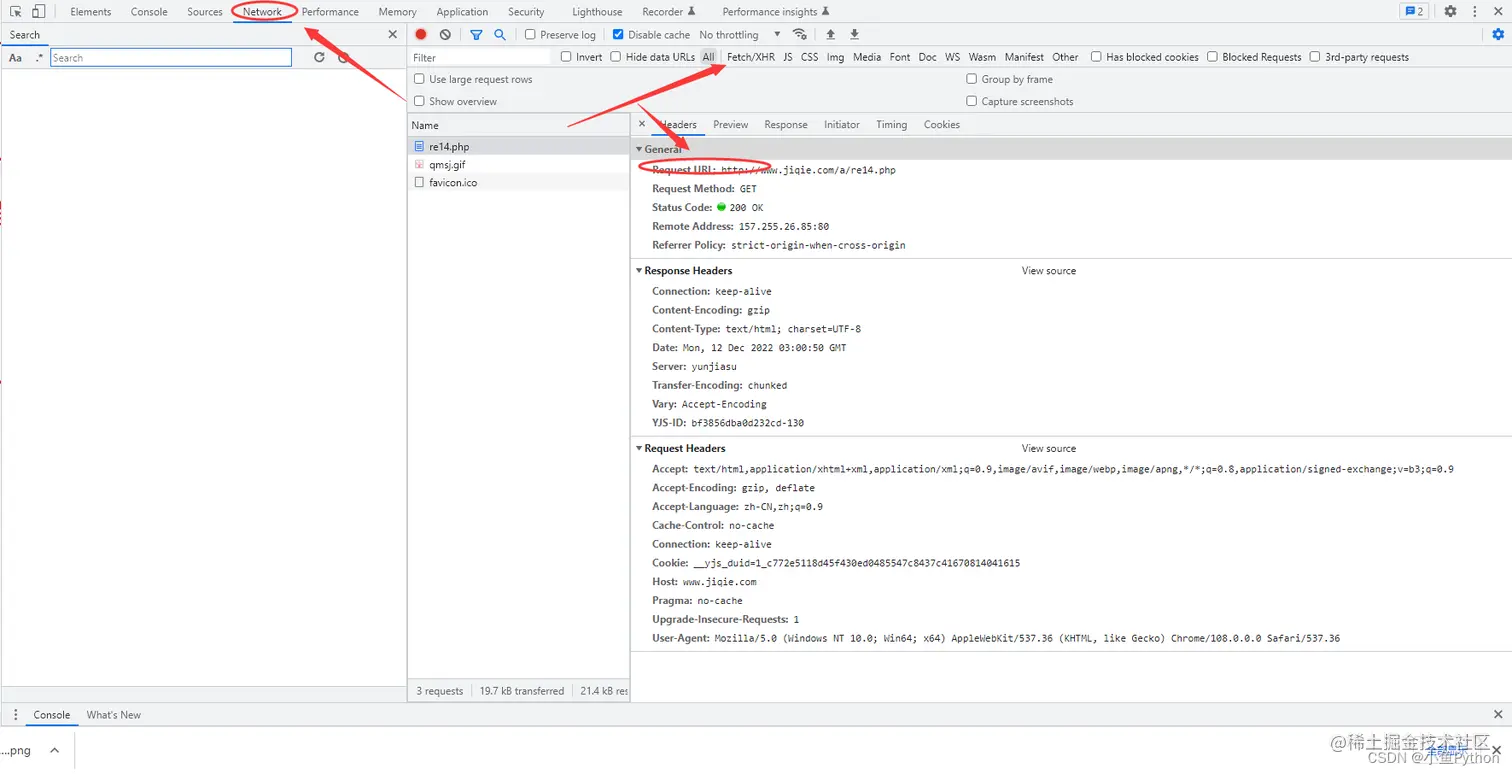Click the Name column header
The height and width of the screenshot is (774, 1512).
[518, 125]
